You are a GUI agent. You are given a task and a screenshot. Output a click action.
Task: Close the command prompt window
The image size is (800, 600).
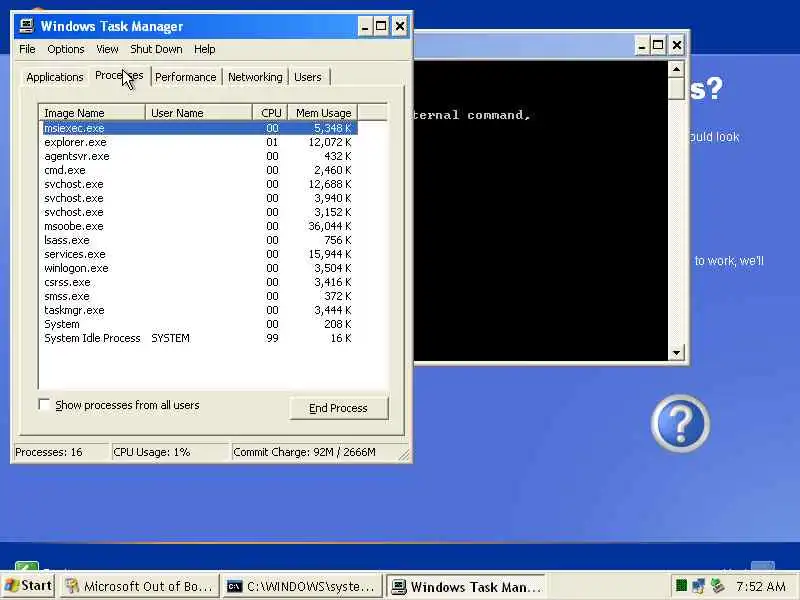[x=677, y=45]
